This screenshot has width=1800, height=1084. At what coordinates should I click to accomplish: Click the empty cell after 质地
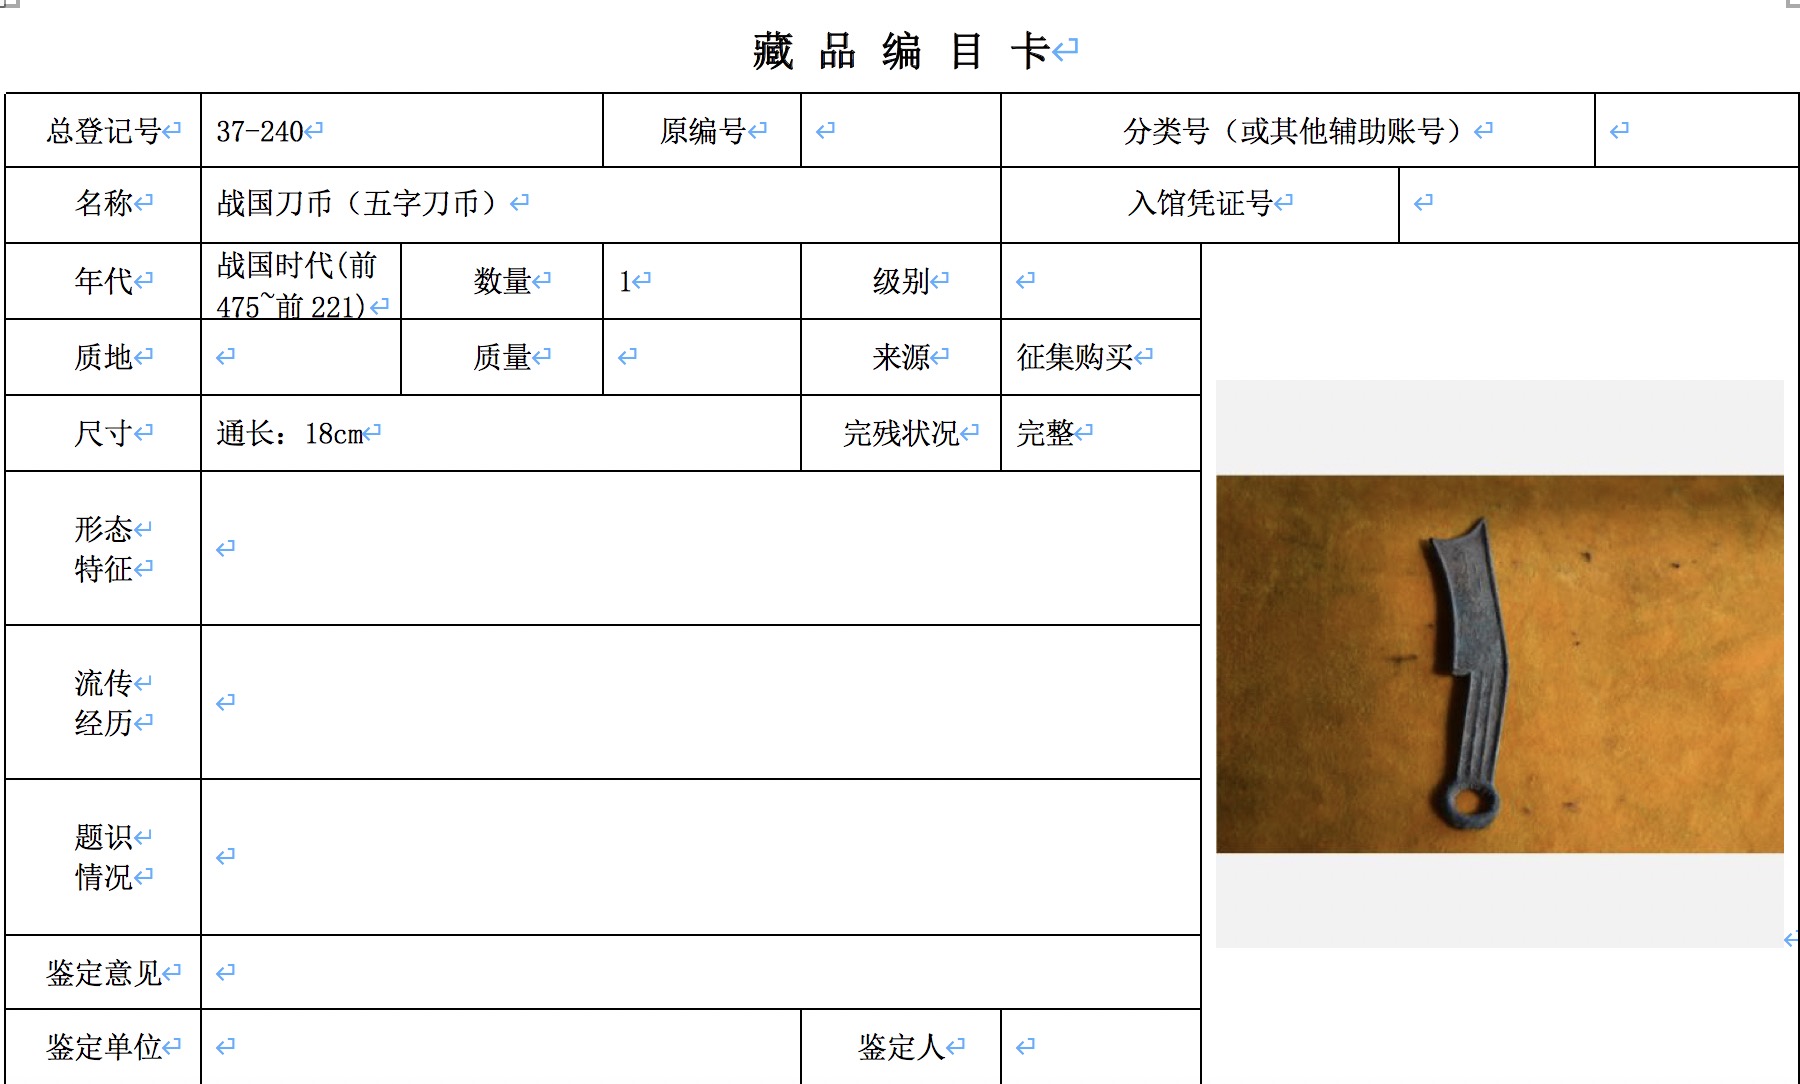(x=301, y=357)
